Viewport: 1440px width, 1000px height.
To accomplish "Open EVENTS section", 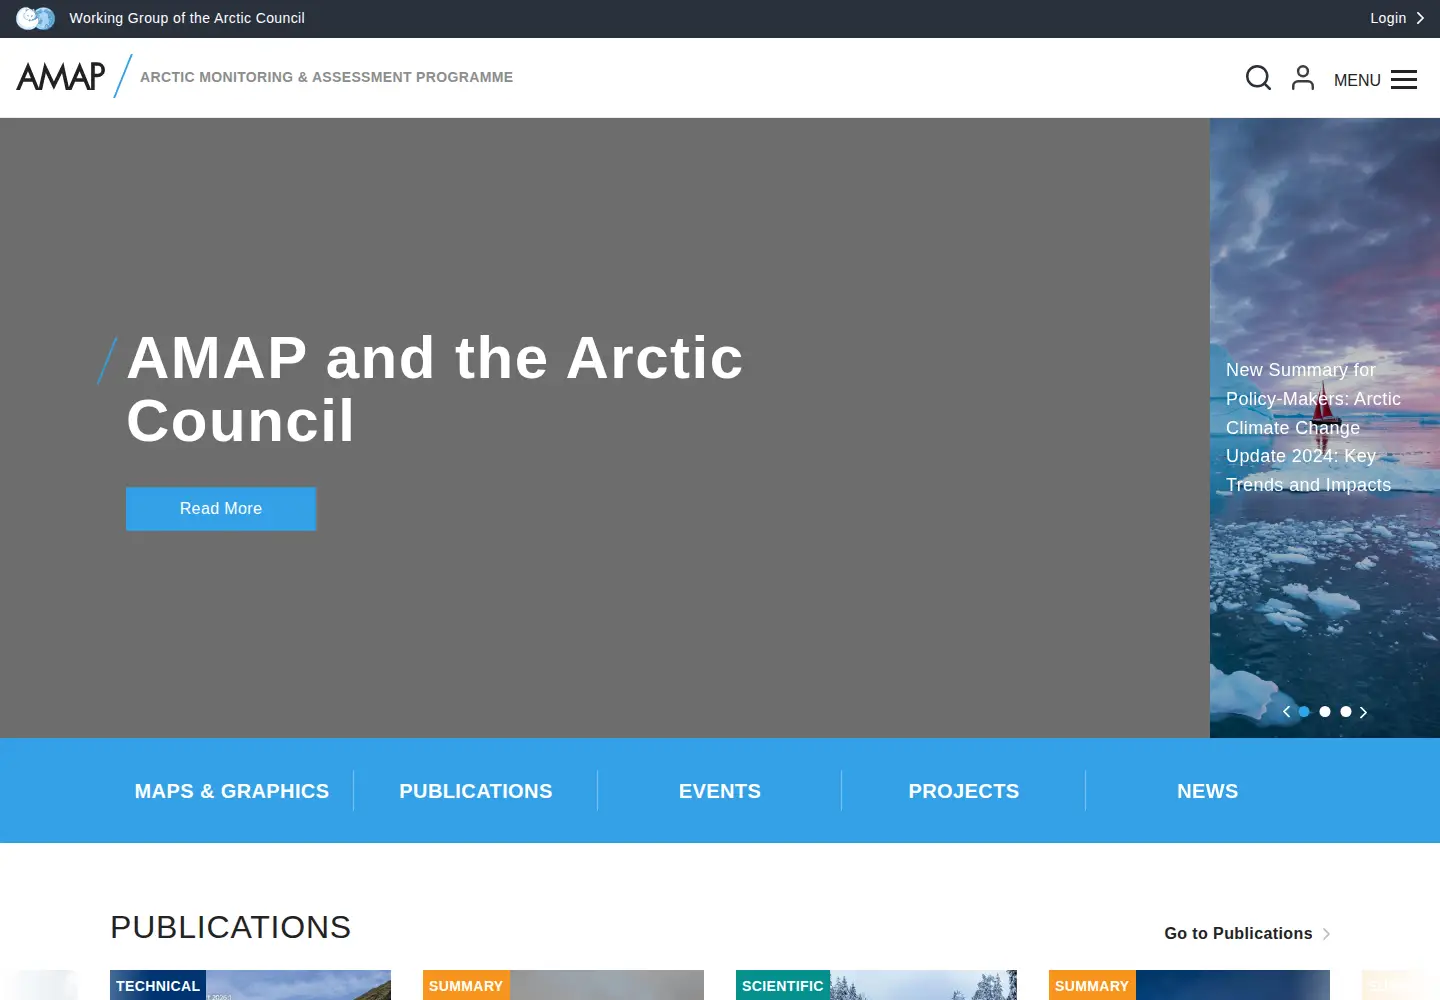I will pyautogui.click(x=720, y=791).
